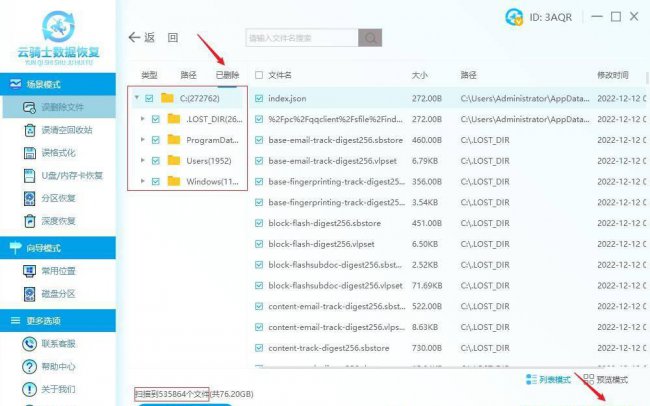650x406 pixels.
Task: Switch to the 路径 tree tab
Action: (x=189, y=75)
